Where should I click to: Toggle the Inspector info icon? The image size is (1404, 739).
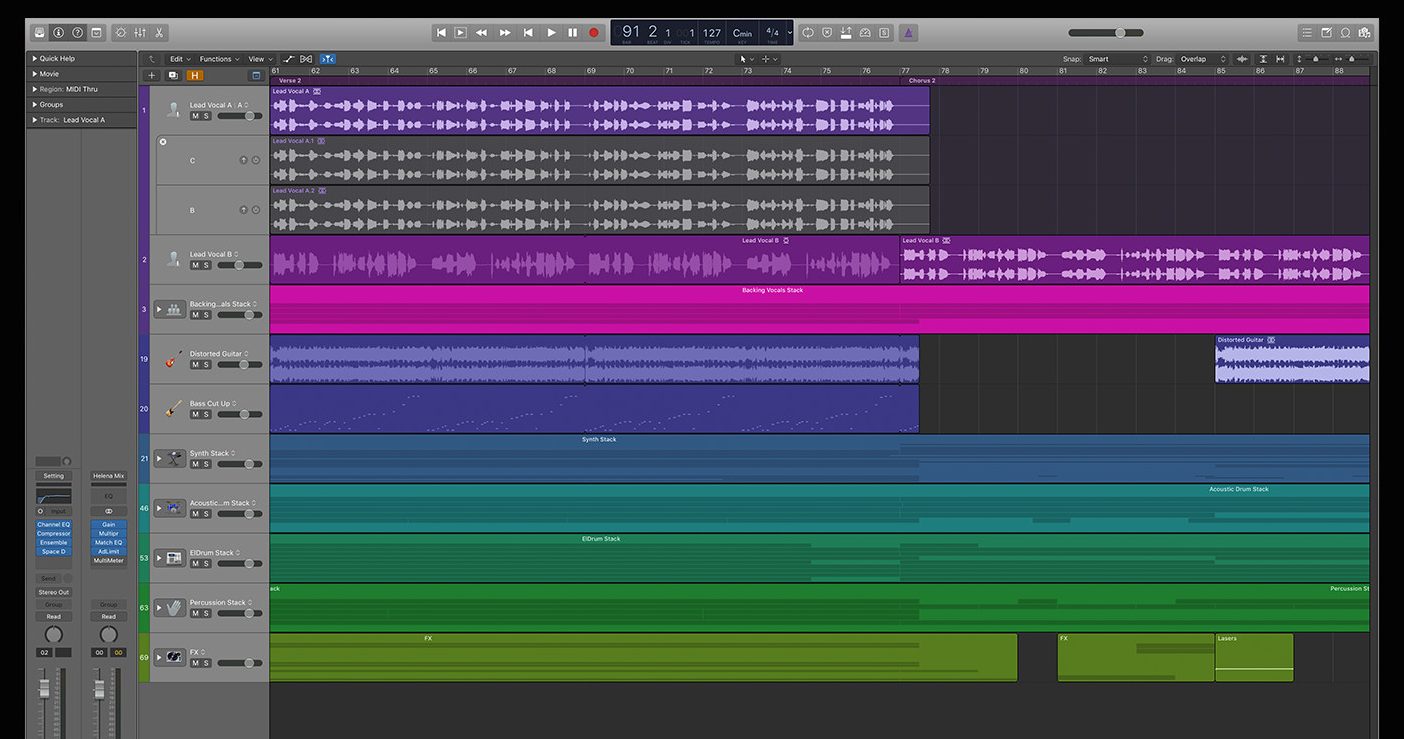(58, 31)
